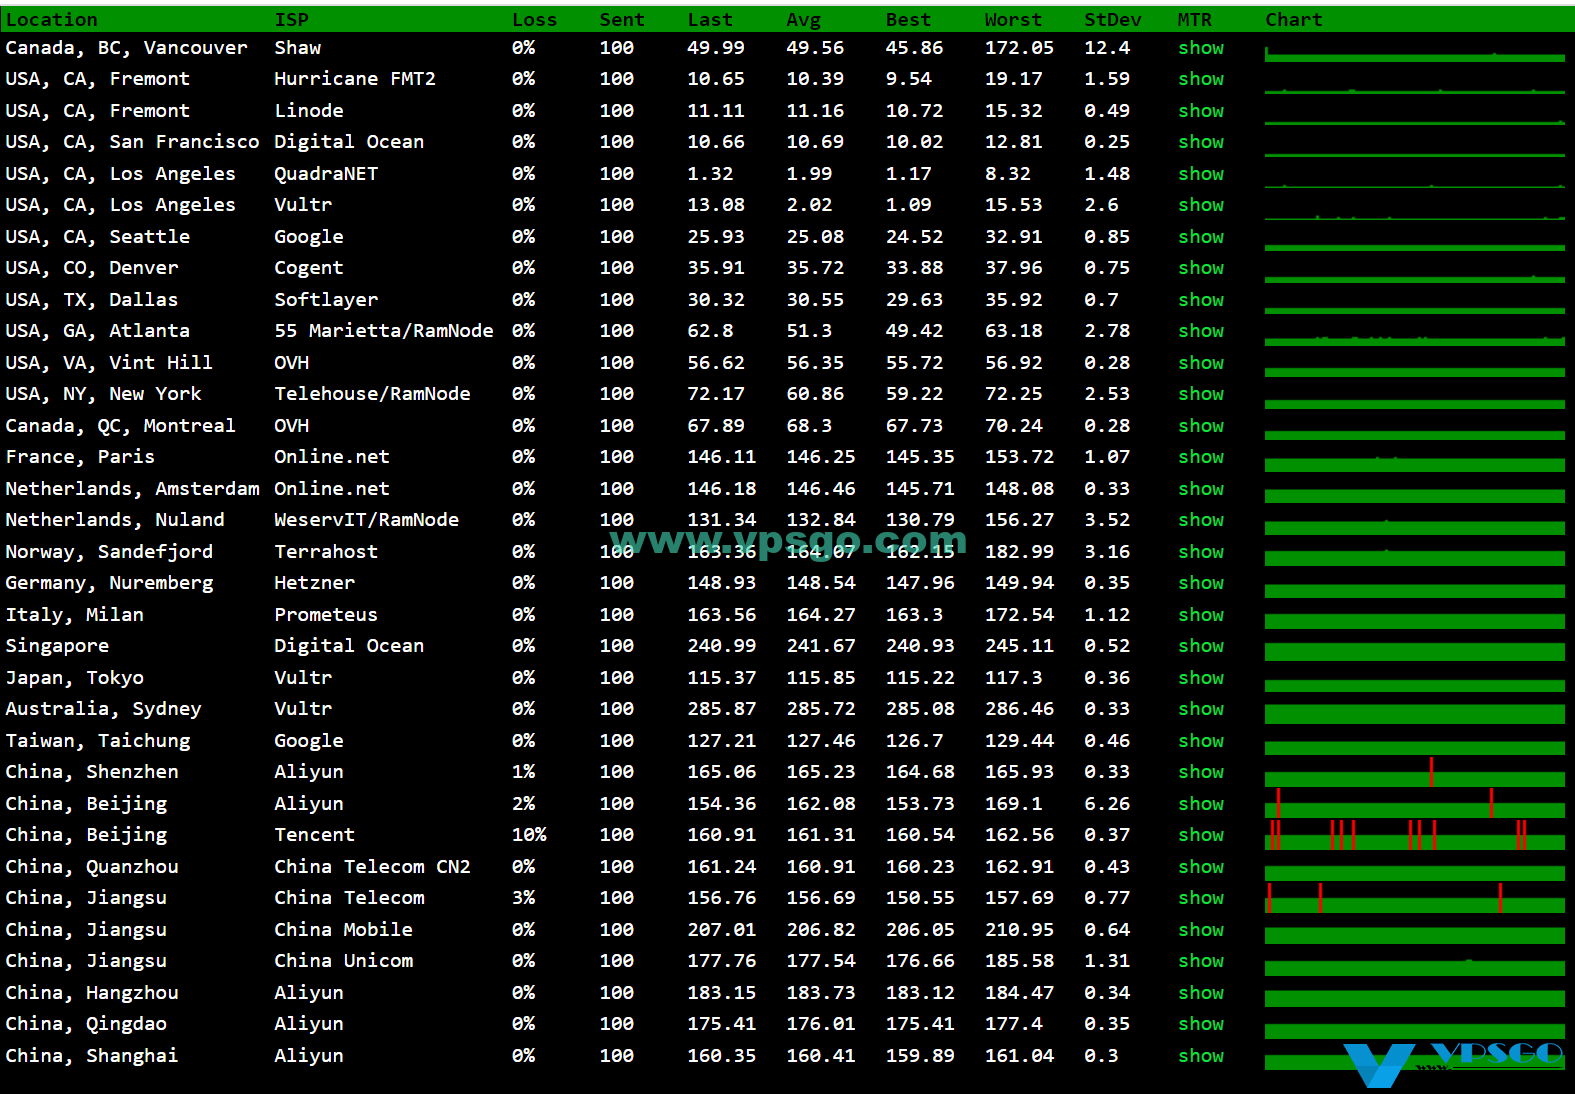Select StDev value 6.26 for Beijing Aliyun
The image size is (1575, 1094).
[x=1107, y=804]
